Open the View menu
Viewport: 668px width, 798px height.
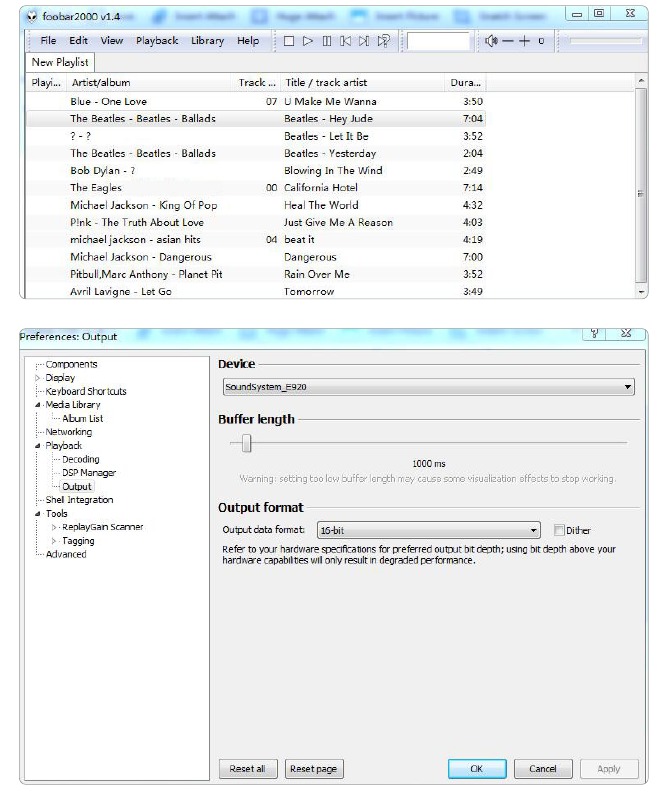[111, 41]
